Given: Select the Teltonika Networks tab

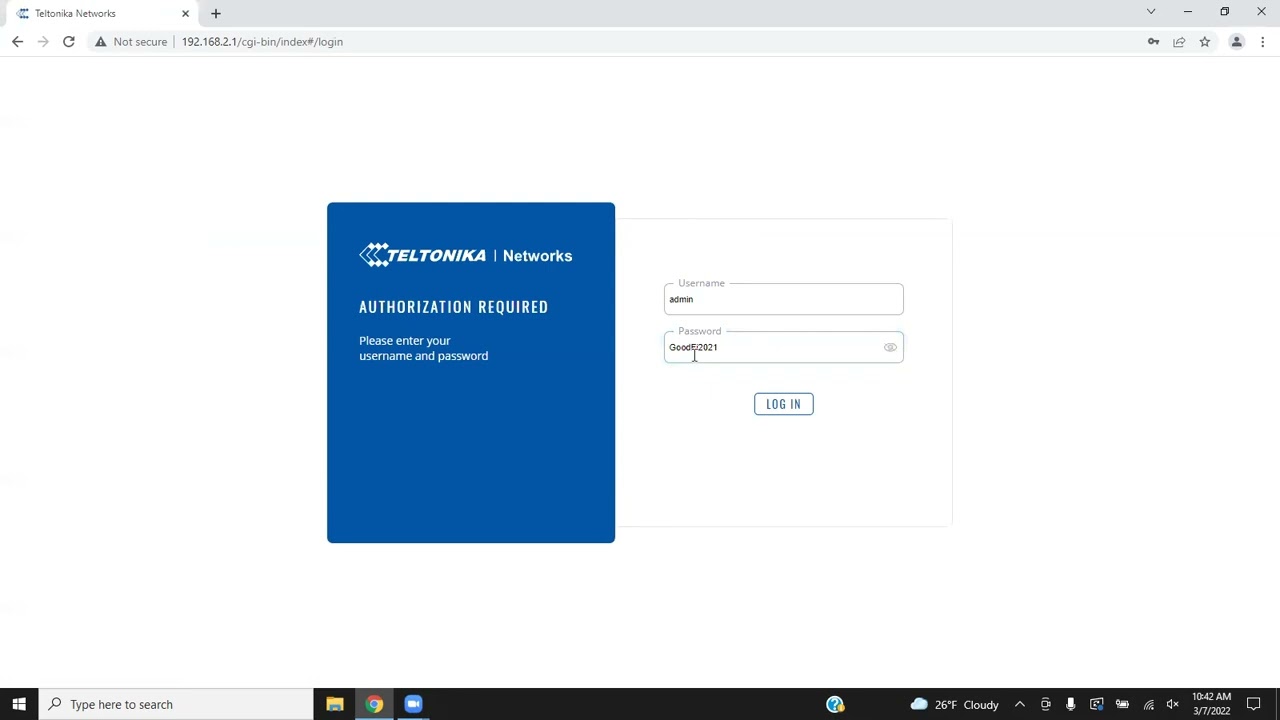Looking at the screenshot, I should click(100, 14).
